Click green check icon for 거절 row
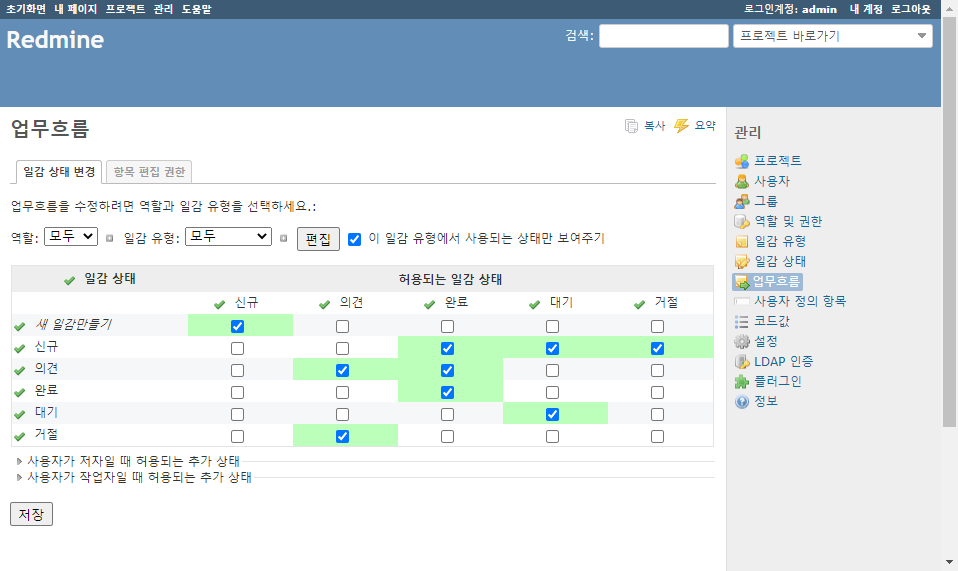 [20, 436]
